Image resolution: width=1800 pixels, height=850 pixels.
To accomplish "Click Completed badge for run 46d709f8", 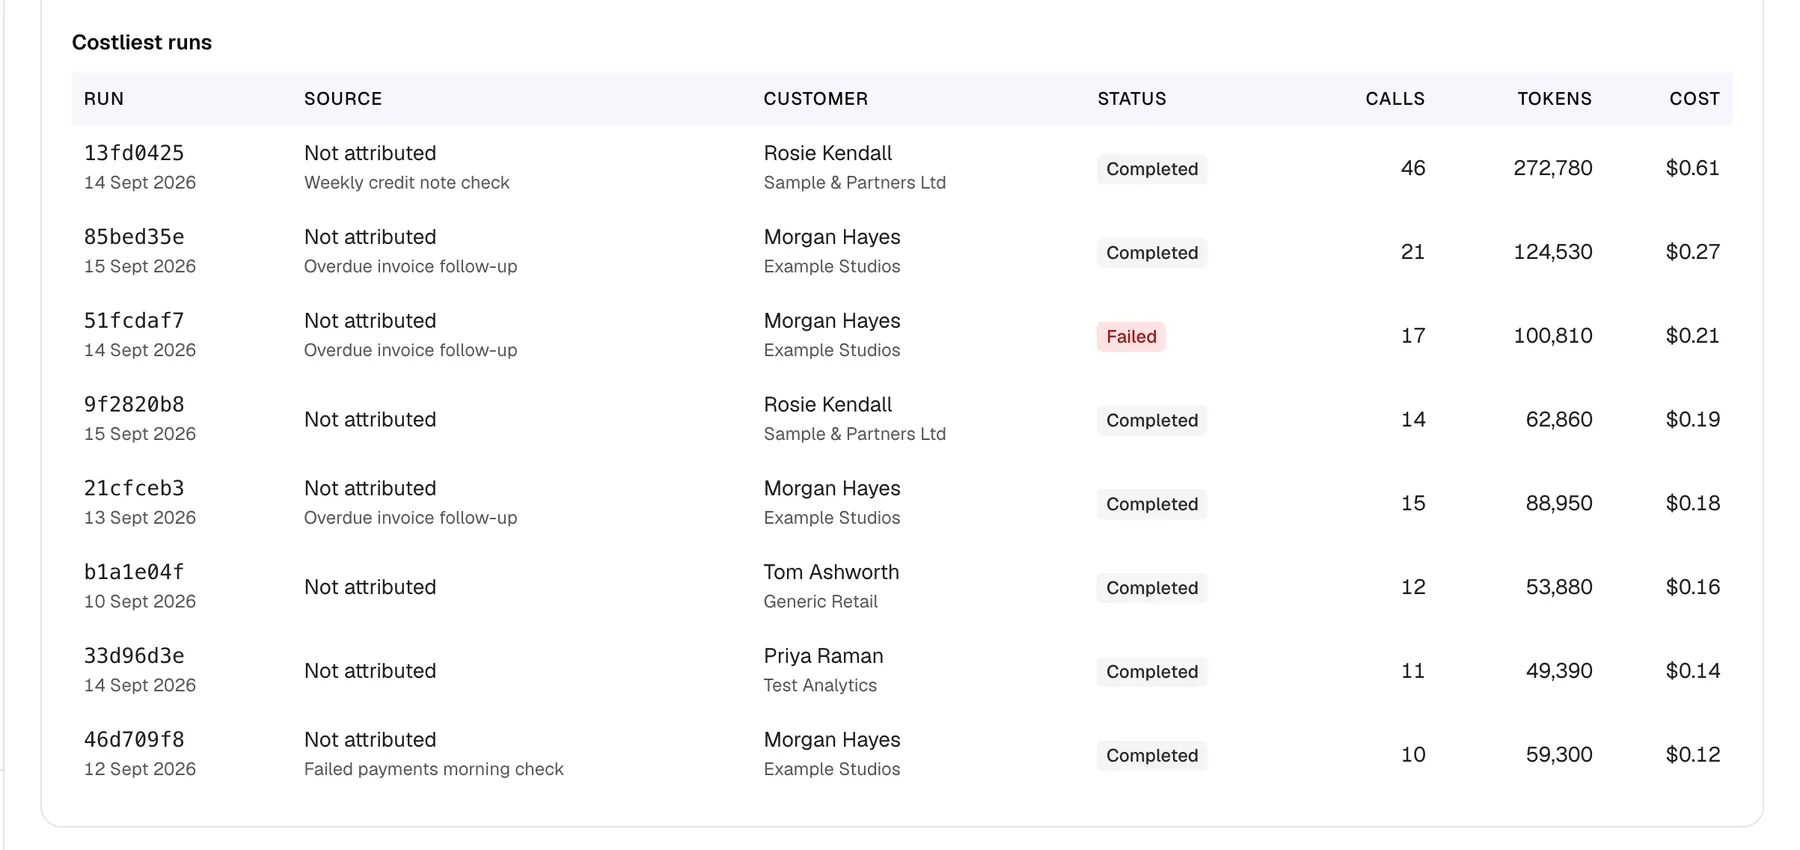I will (1152, 756).
